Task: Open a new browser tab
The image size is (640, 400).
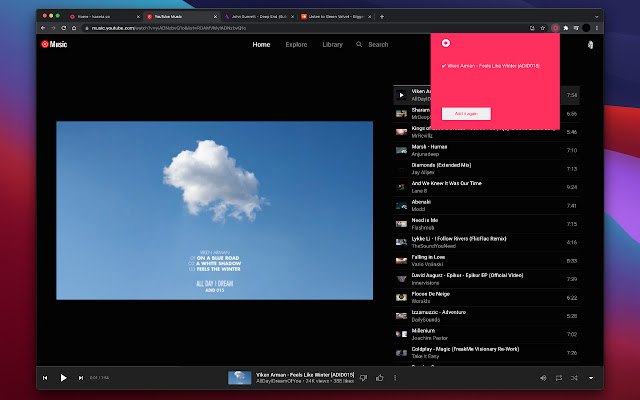Action: point(382,17)
